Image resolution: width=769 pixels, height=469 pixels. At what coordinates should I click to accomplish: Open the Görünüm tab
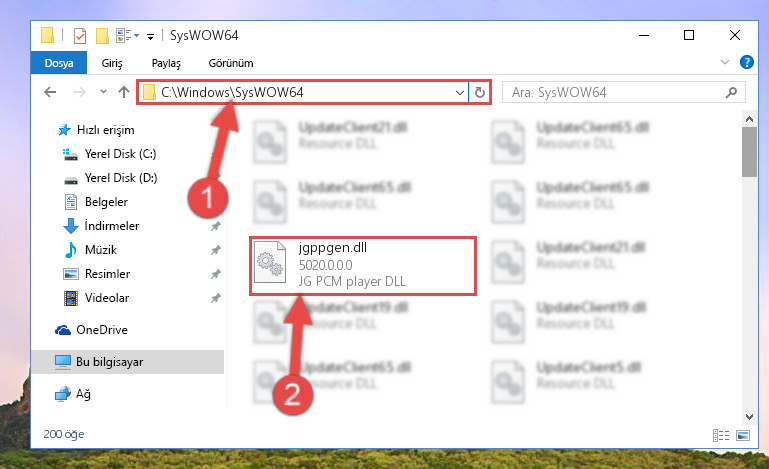point(231,63)
